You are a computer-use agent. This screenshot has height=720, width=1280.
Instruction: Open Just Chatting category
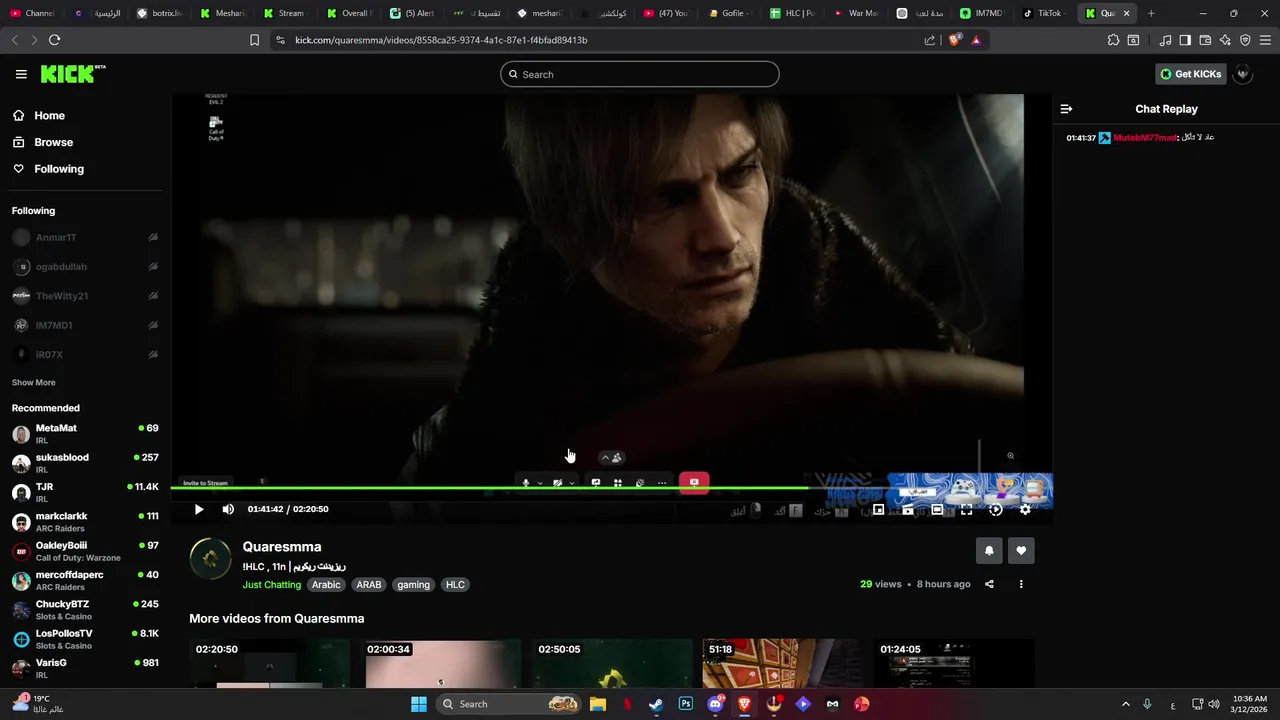coord(271,585)
